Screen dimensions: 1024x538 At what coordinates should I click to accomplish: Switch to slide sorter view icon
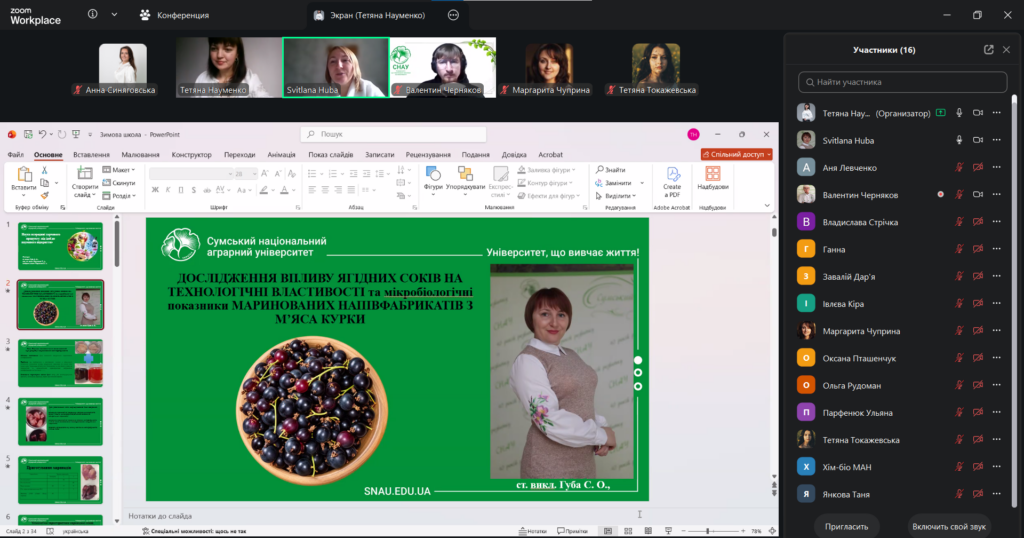(628, 531)
